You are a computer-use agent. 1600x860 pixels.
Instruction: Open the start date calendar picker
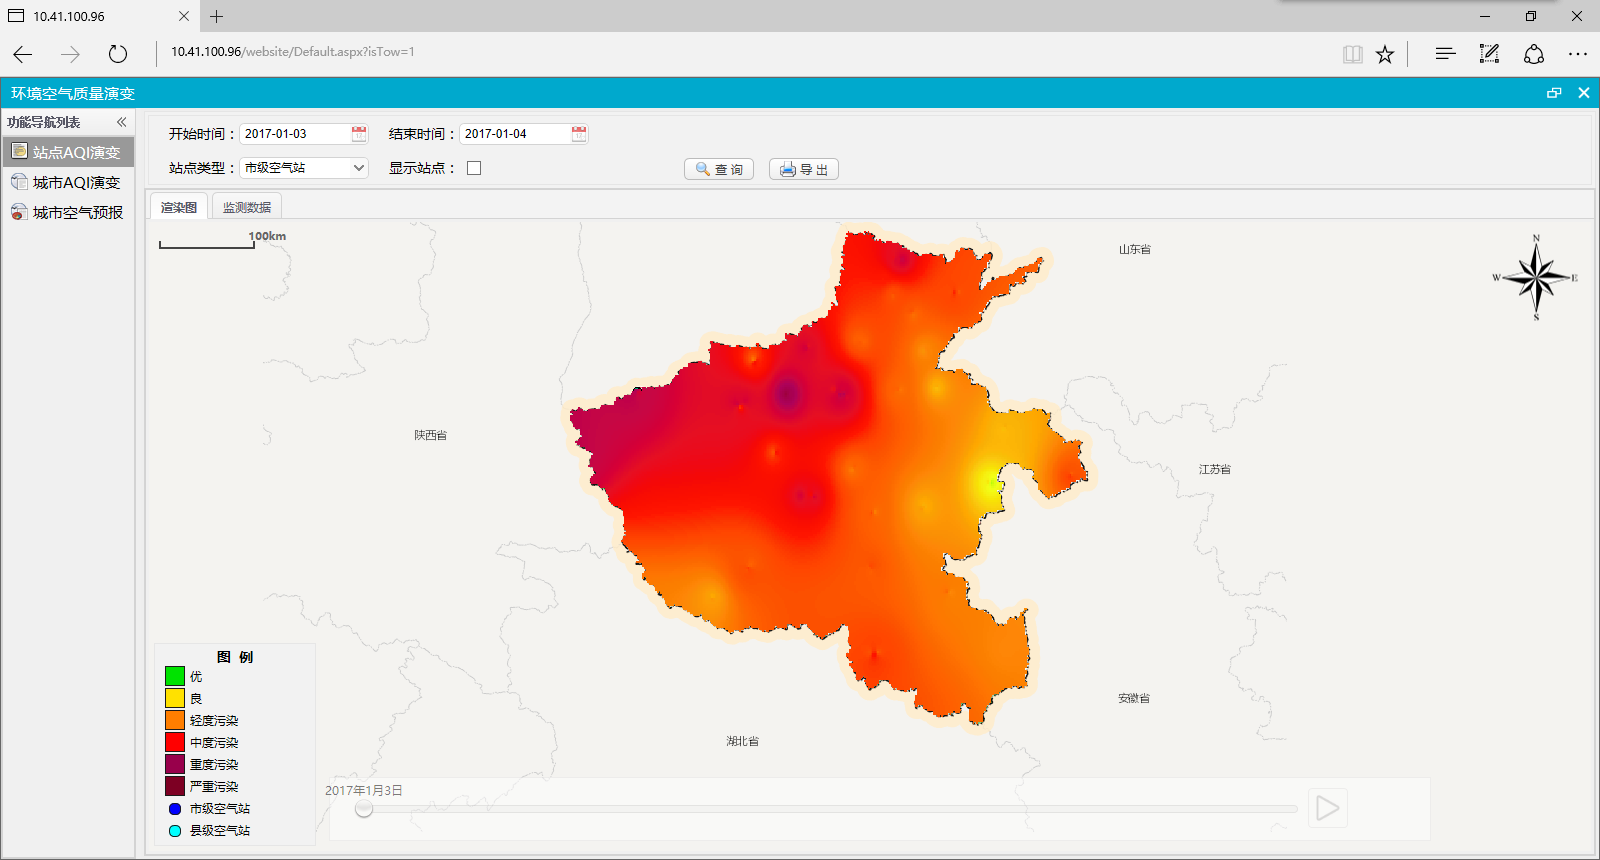click(x=359, y=134)
